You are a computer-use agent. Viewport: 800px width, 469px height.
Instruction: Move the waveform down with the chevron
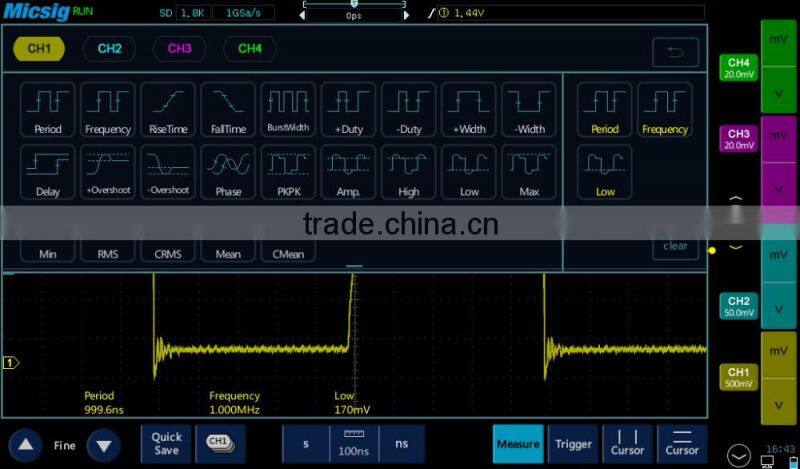coord(736,248)
